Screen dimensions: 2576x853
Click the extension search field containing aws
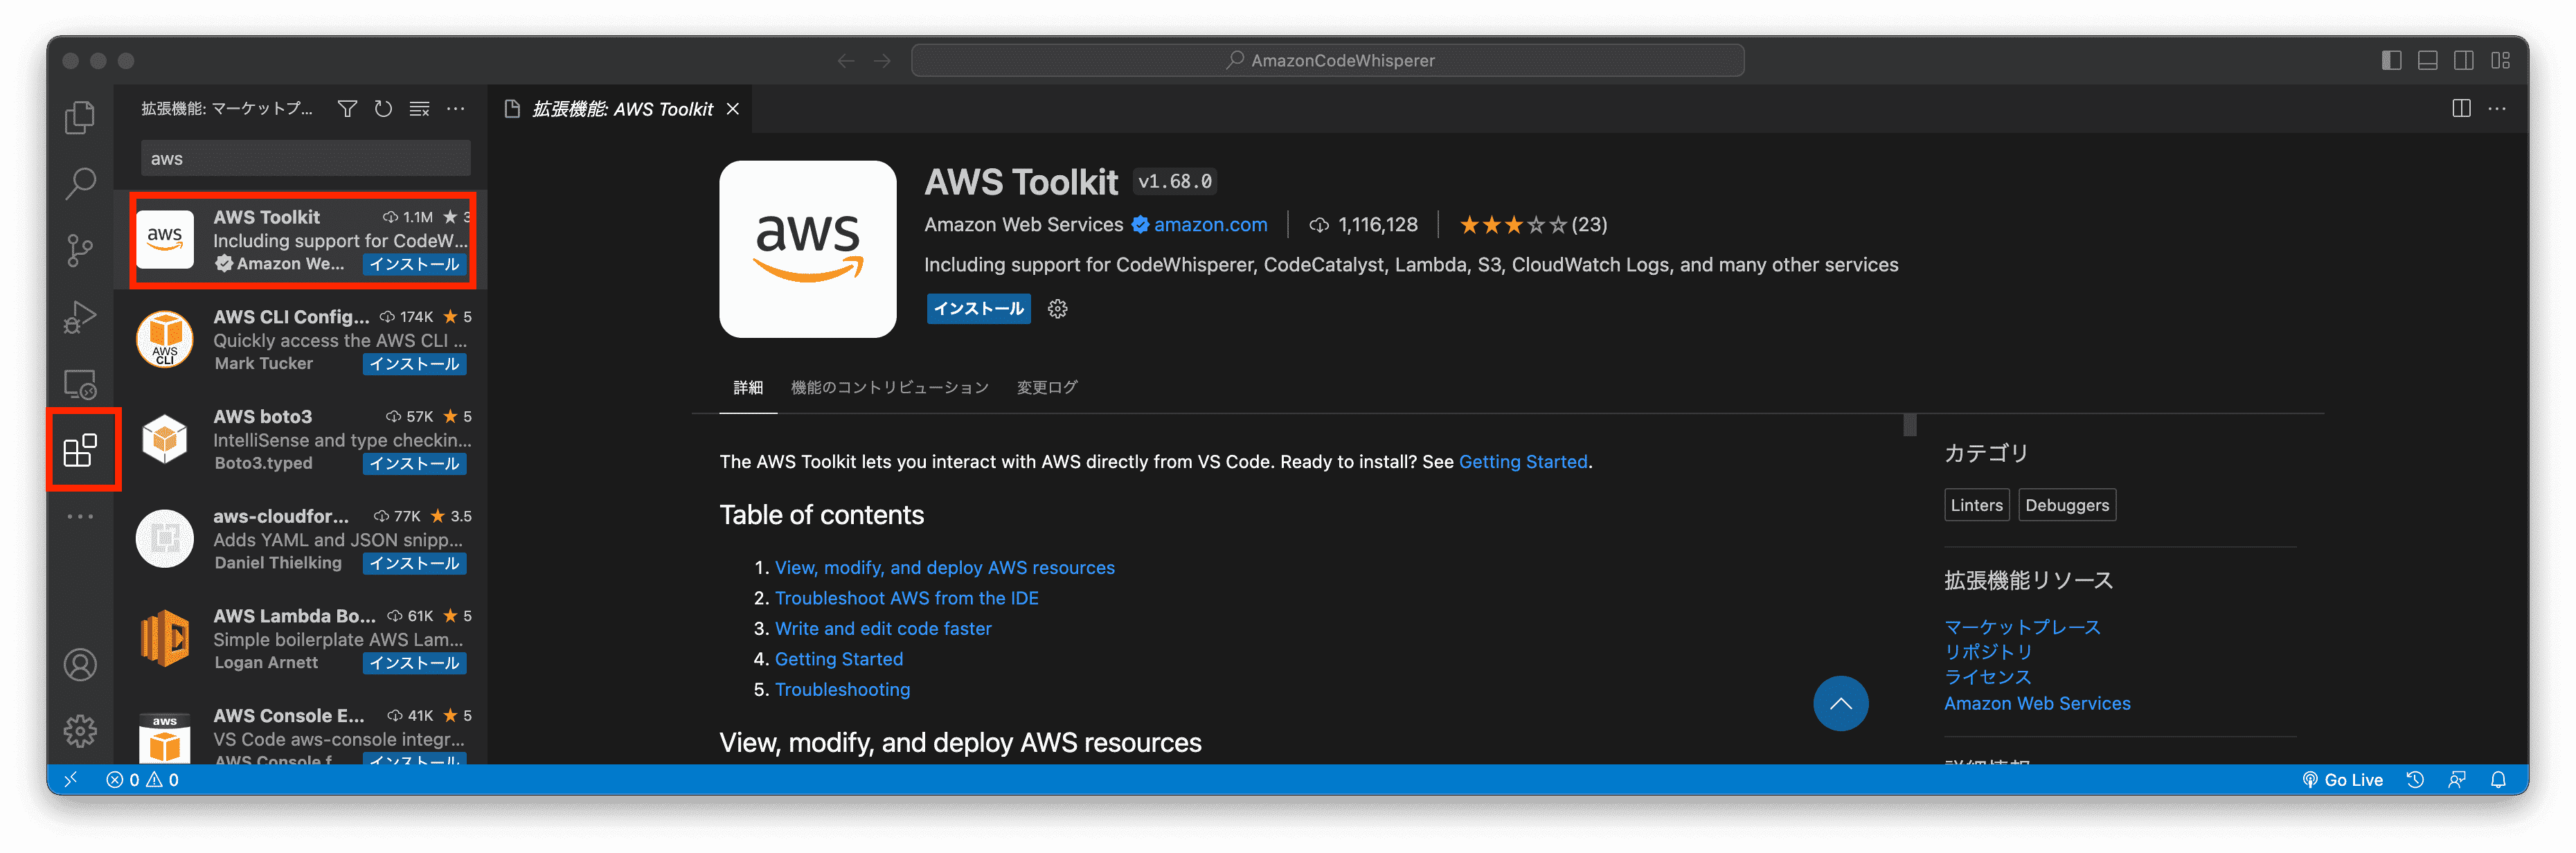pos(305,159)
